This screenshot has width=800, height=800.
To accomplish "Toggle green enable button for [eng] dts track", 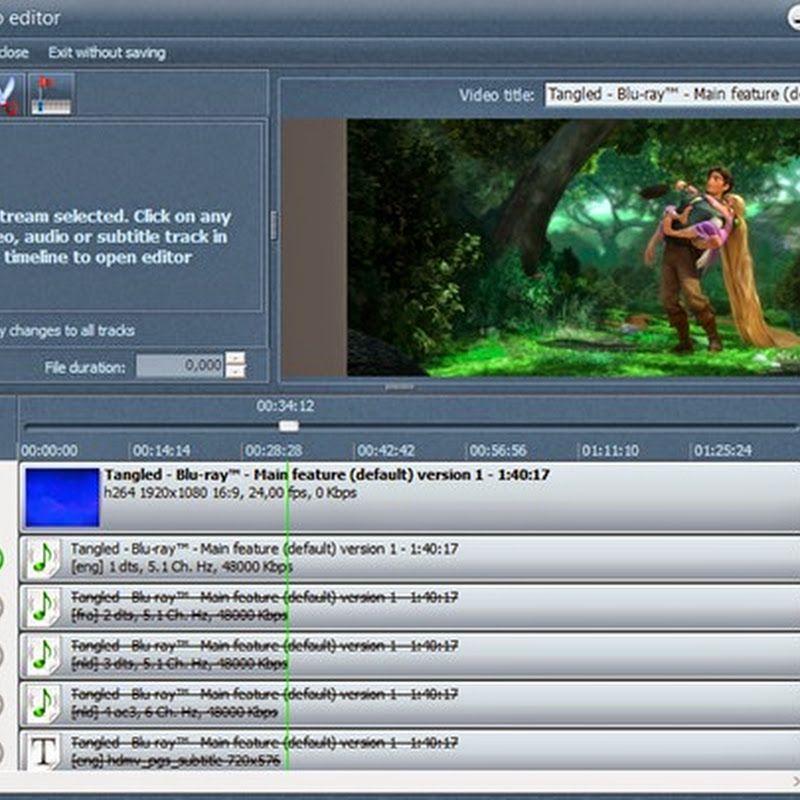I will 2,559.
